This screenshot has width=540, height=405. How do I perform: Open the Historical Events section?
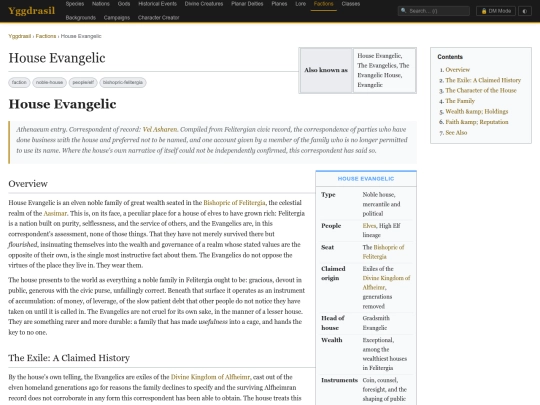(x=157, y=4)
